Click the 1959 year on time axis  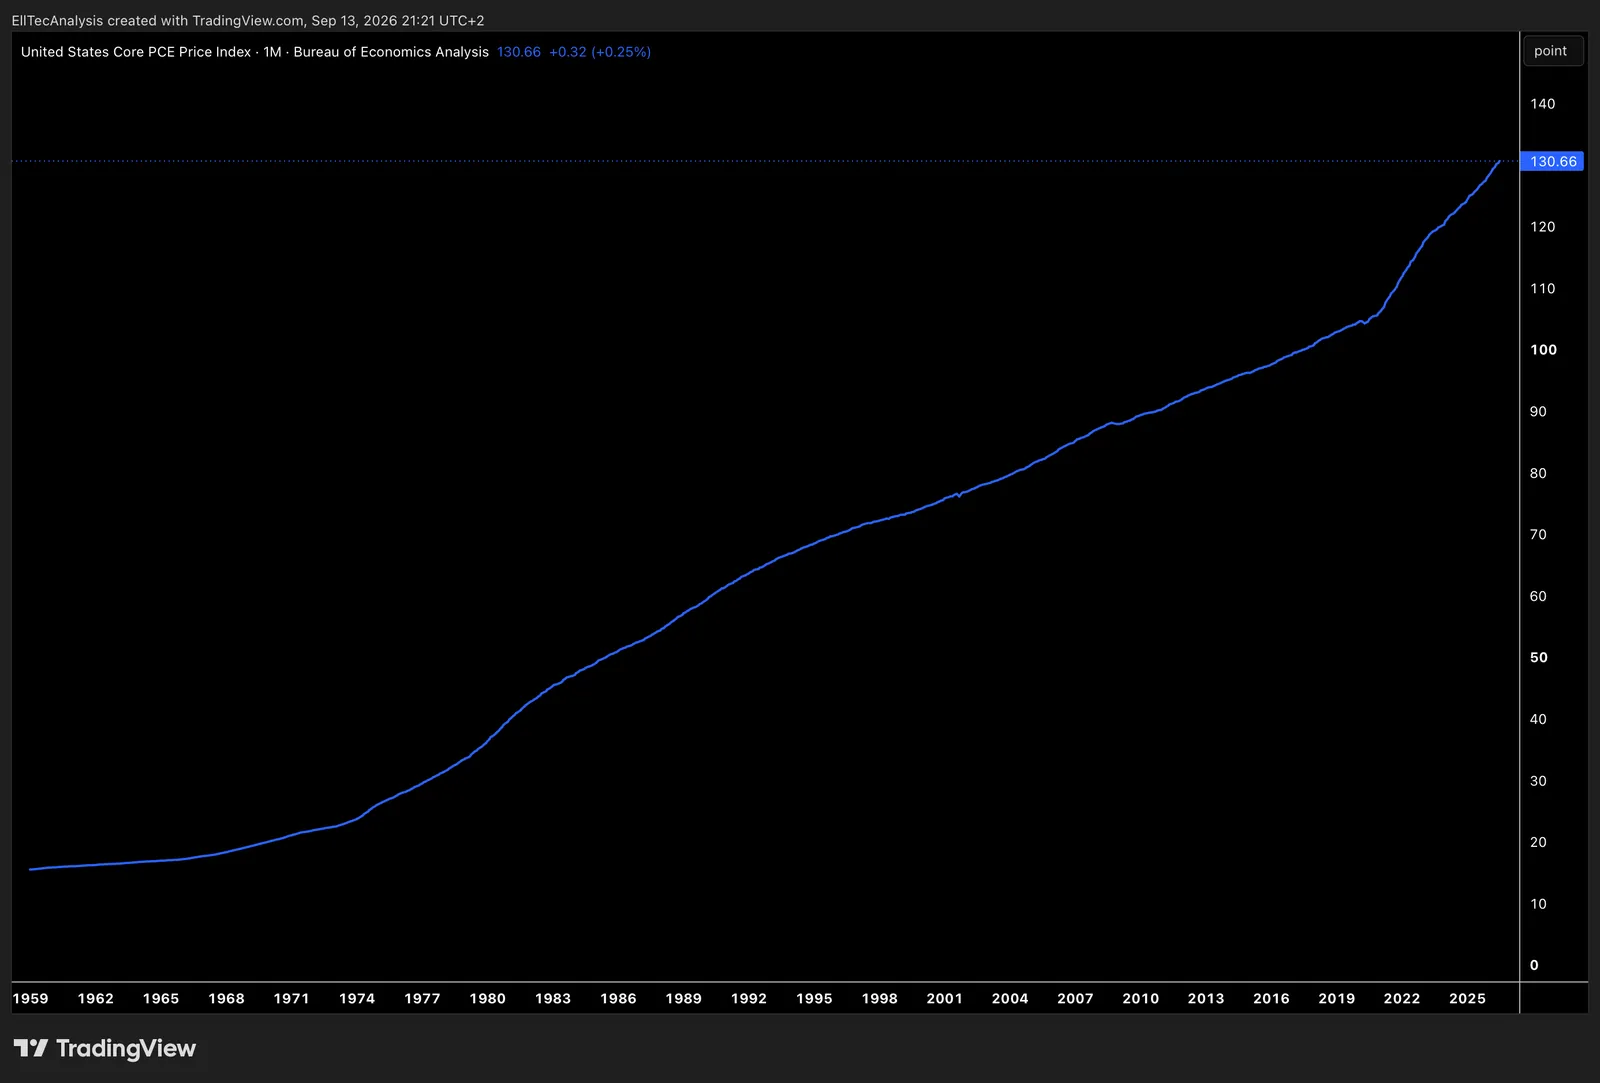(30, 998)
